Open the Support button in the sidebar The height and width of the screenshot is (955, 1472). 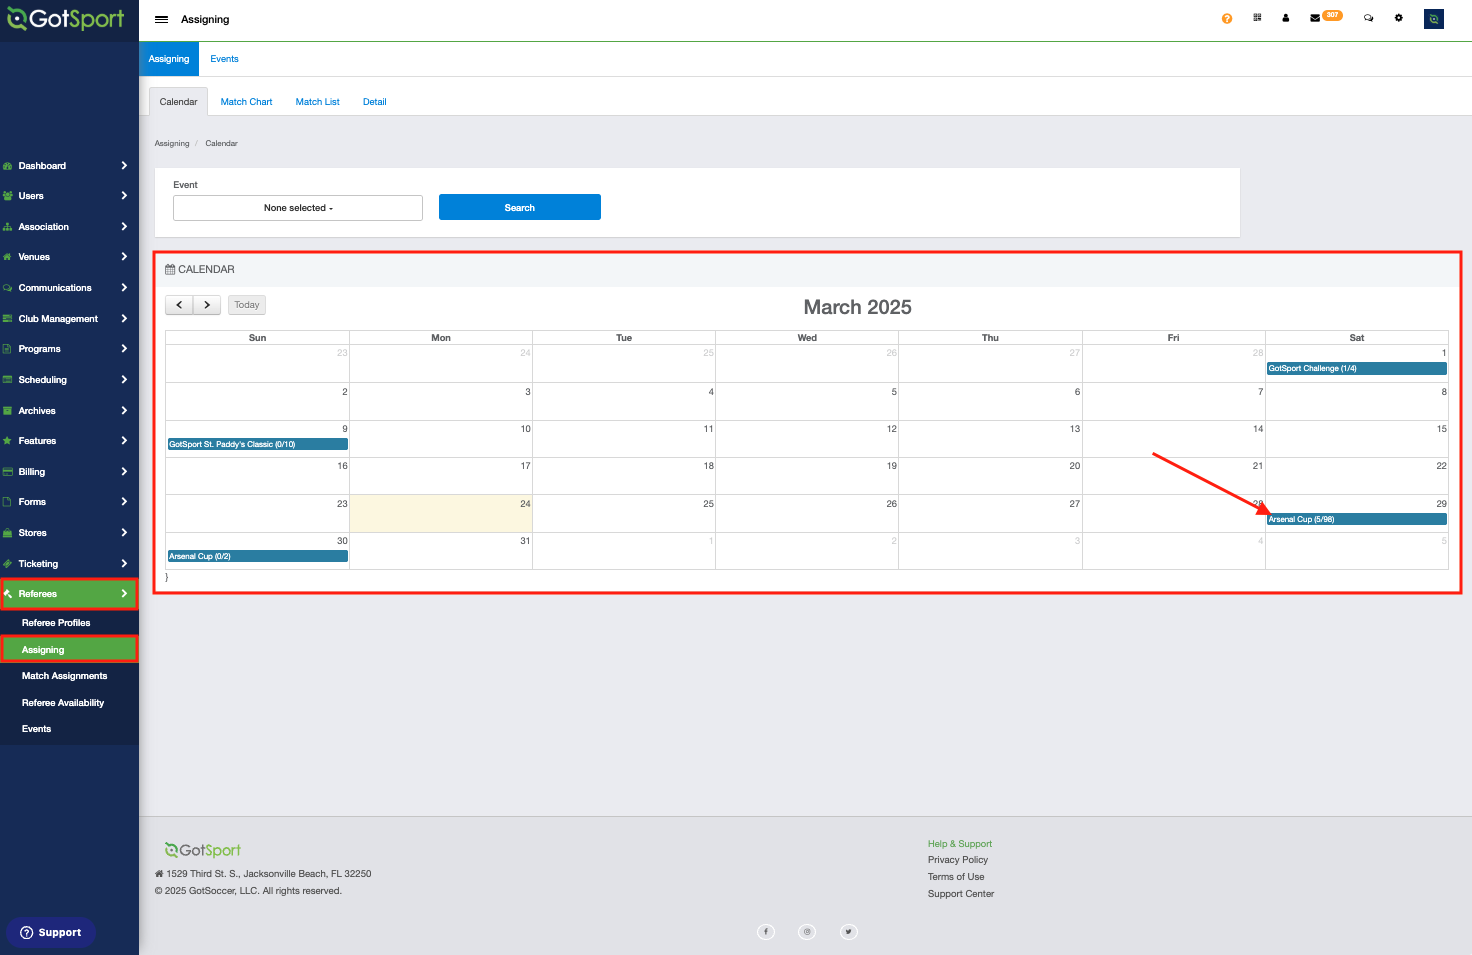(x=51, y=932)
